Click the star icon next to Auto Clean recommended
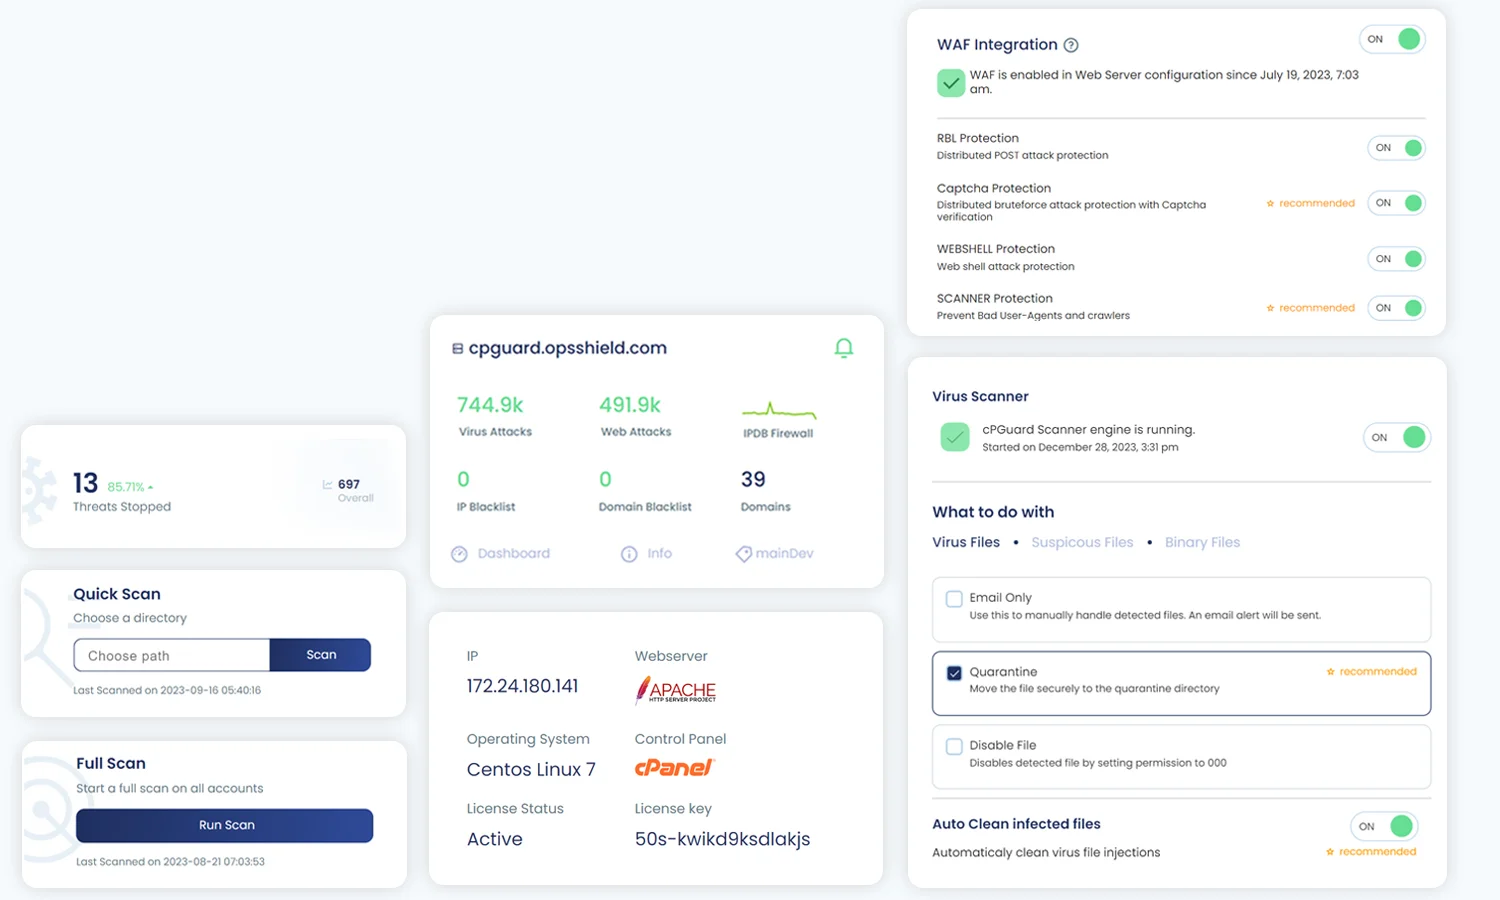Image resolution: width=1500 pixels, height=900 pixels. (1330, 852)
